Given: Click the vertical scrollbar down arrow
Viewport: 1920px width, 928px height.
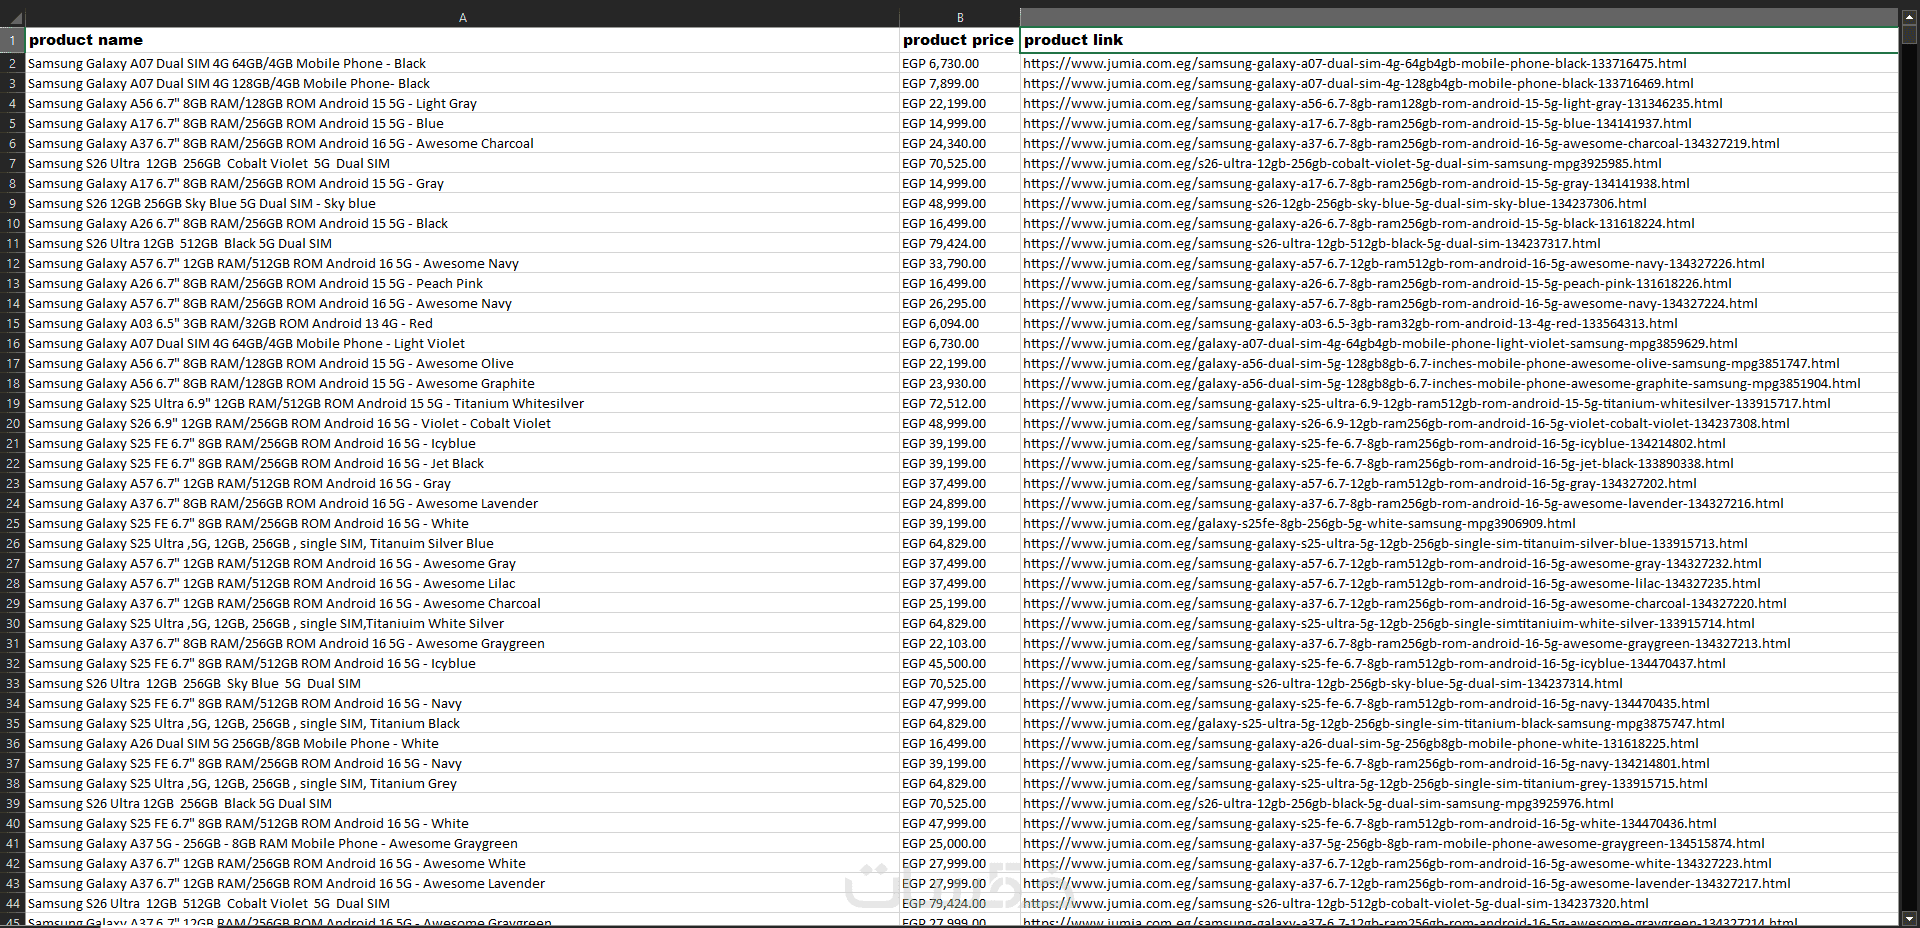Looking at the screenshot, I should pyautogui.click(x=1909, y=918).
